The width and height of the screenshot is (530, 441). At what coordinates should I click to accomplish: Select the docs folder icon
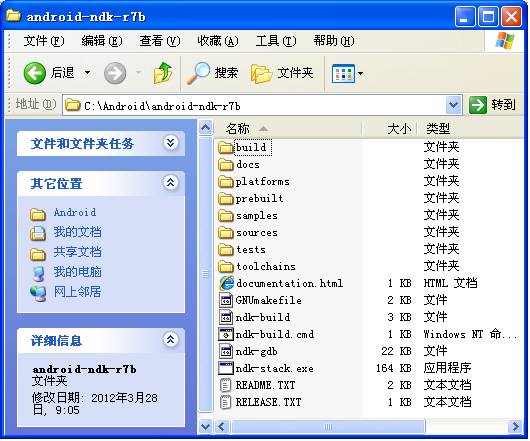tap(226, 165)
